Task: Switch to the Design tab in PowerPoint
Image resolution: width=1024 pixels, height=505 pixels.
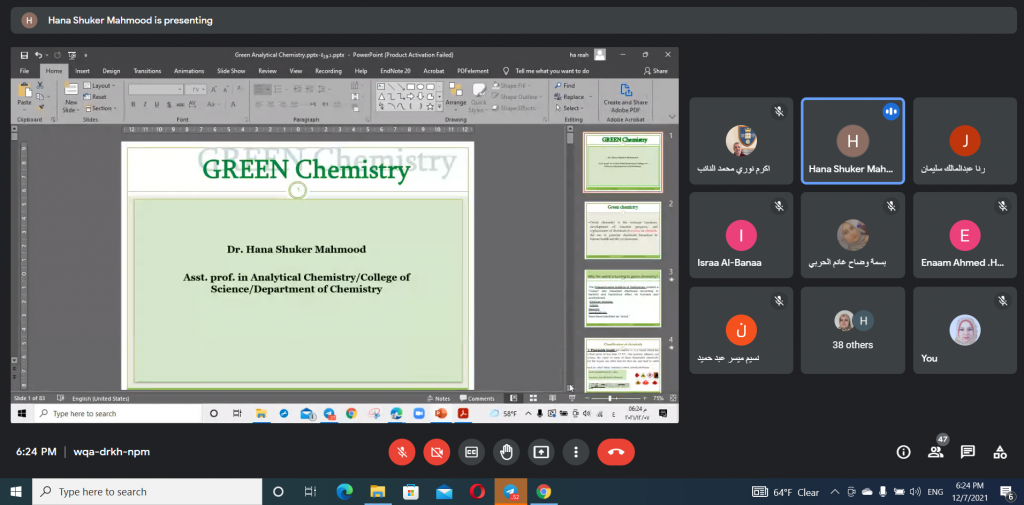Action: [x=111, y=71]
